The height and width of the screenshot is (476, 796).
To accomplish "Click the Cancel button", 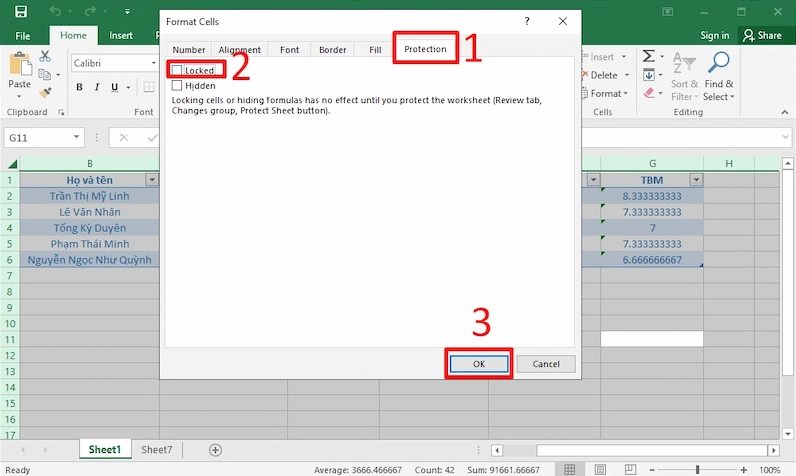I will tap(546, 364).
